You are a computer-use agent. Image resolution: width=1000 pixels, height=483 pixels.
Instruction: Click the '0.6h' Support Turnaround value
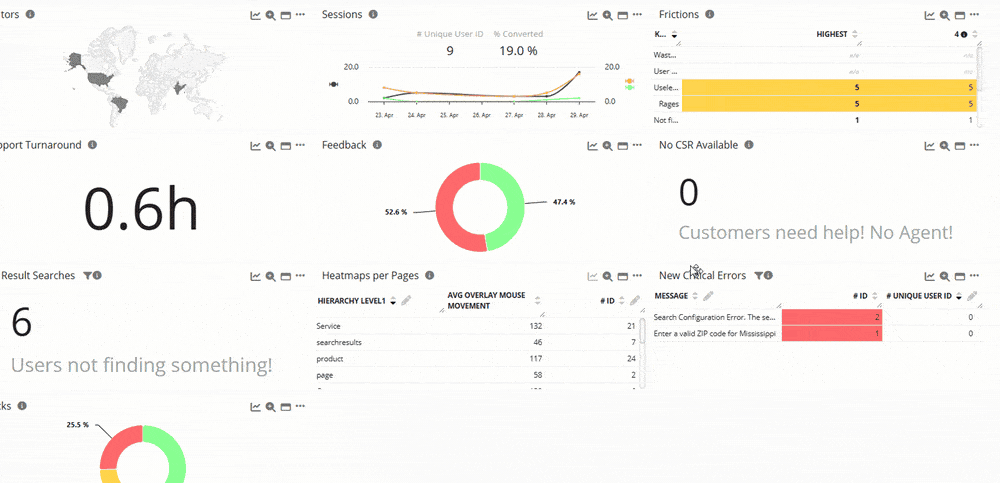141,208
